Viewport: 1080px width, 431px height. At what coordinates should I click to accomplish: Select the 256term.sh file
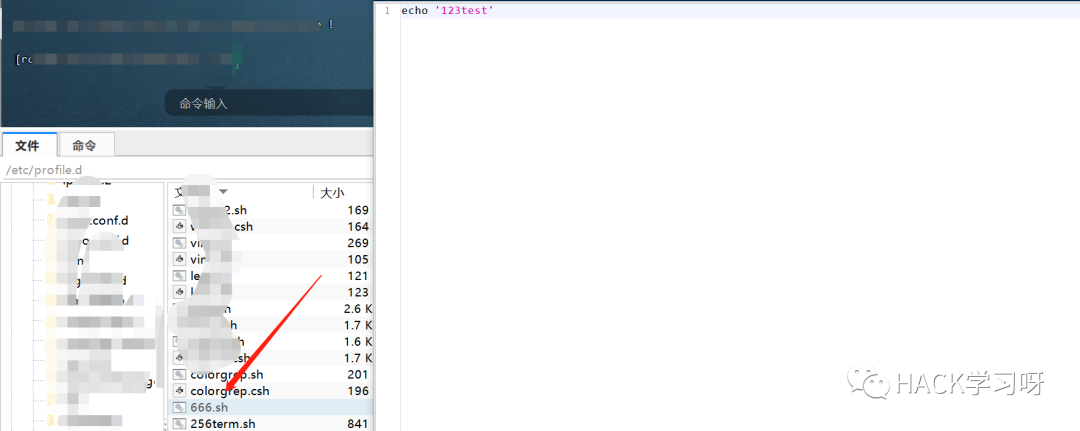point(222,424)
